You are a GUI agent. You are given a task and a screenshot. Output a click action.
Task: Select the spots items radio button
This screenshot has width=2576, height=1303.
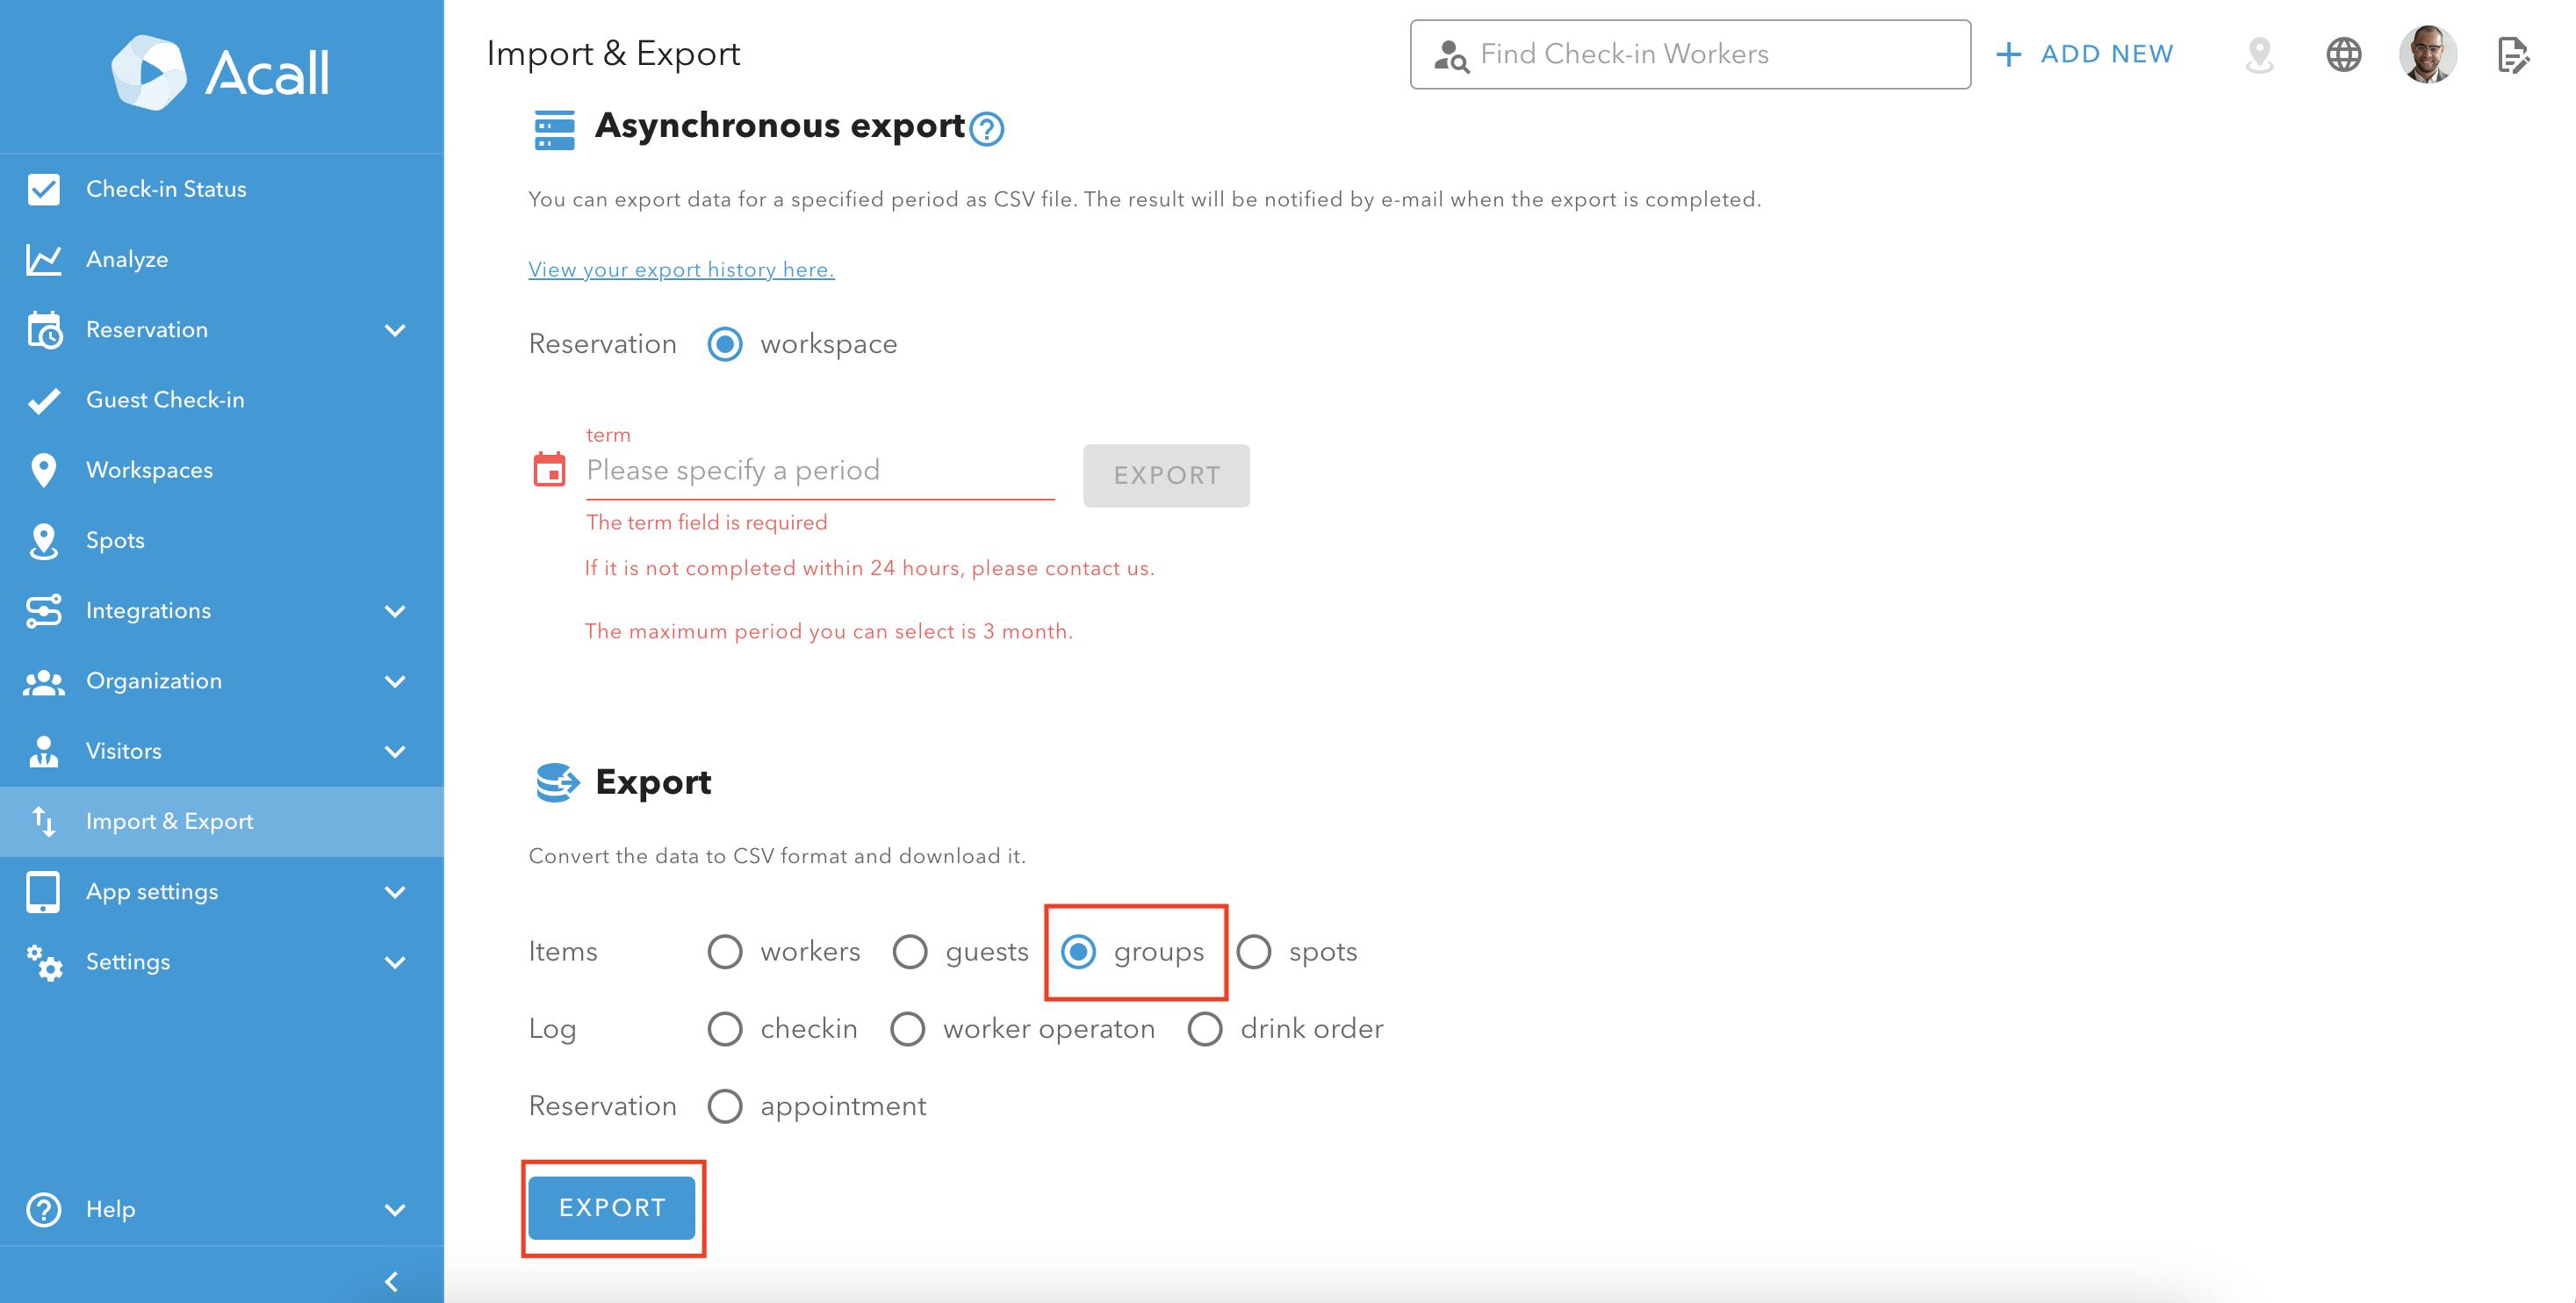tap(1253, 951)
